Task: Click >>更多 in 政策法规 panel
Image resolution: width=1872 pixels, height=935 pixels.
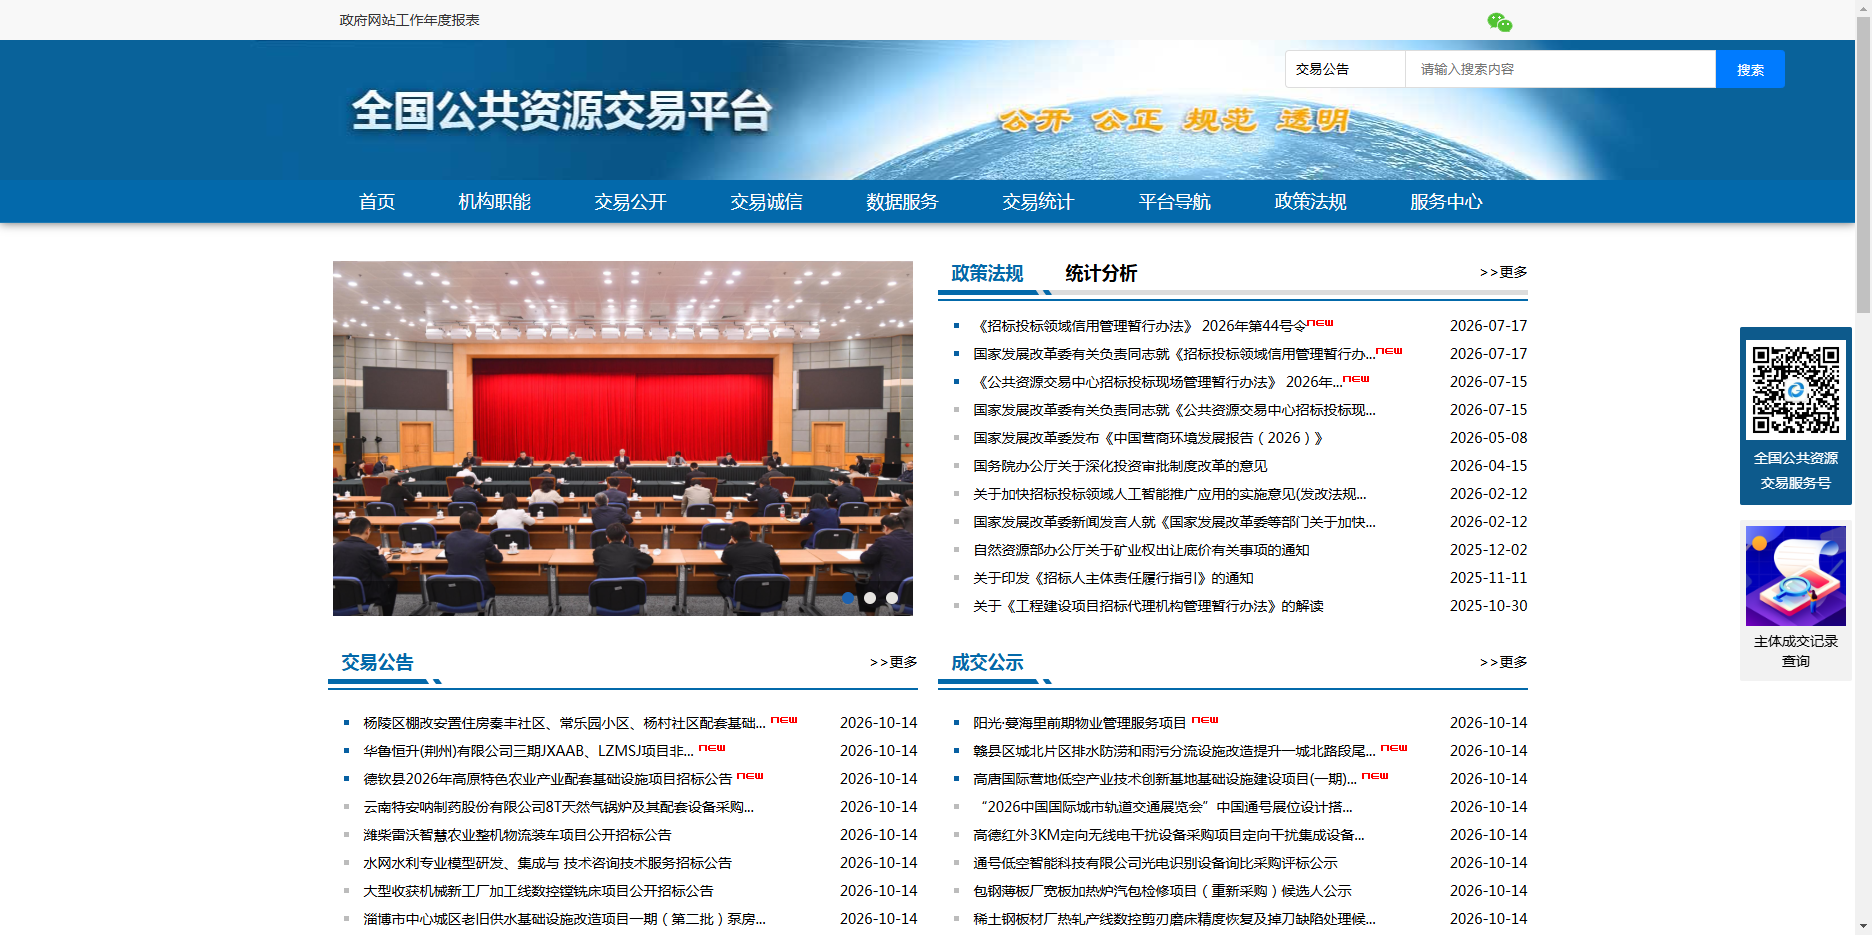Action: [1503, 272]
